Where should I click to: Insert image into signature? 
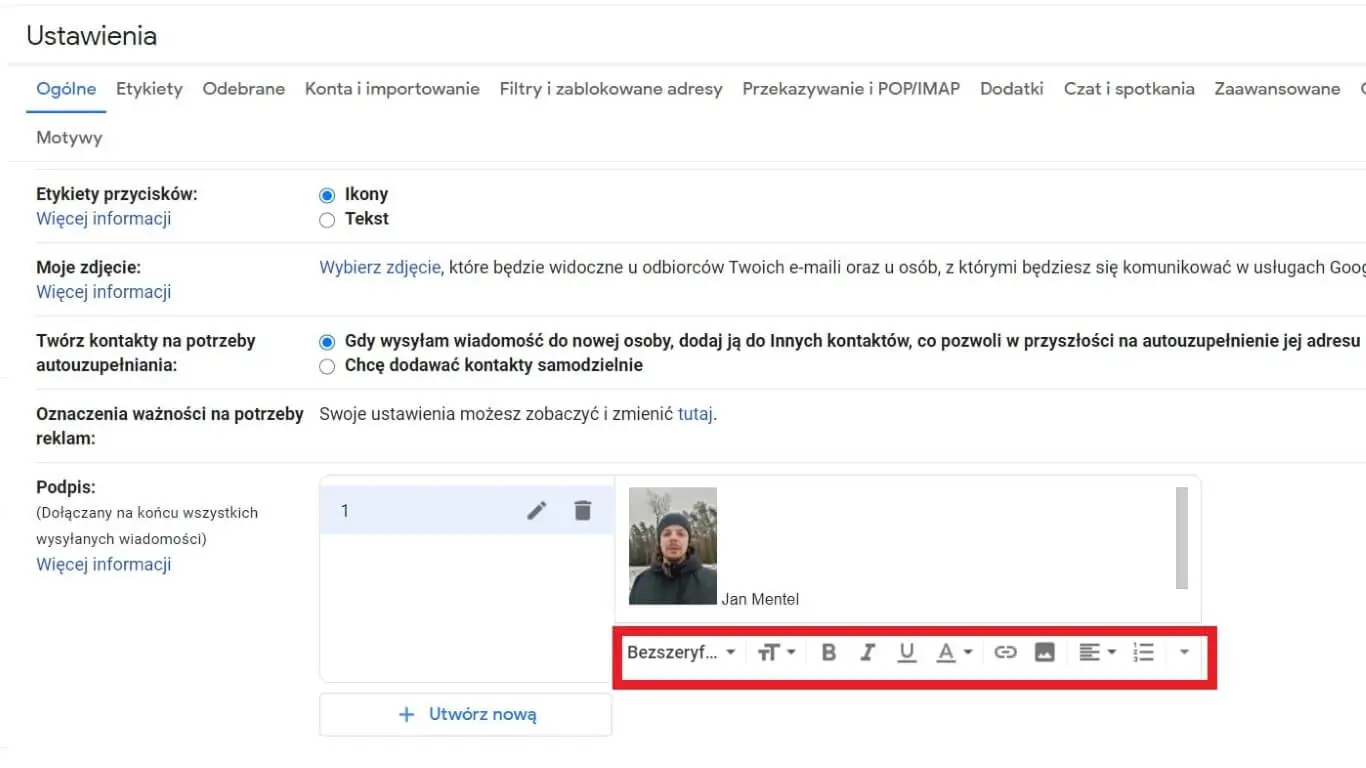(1044, 653)
